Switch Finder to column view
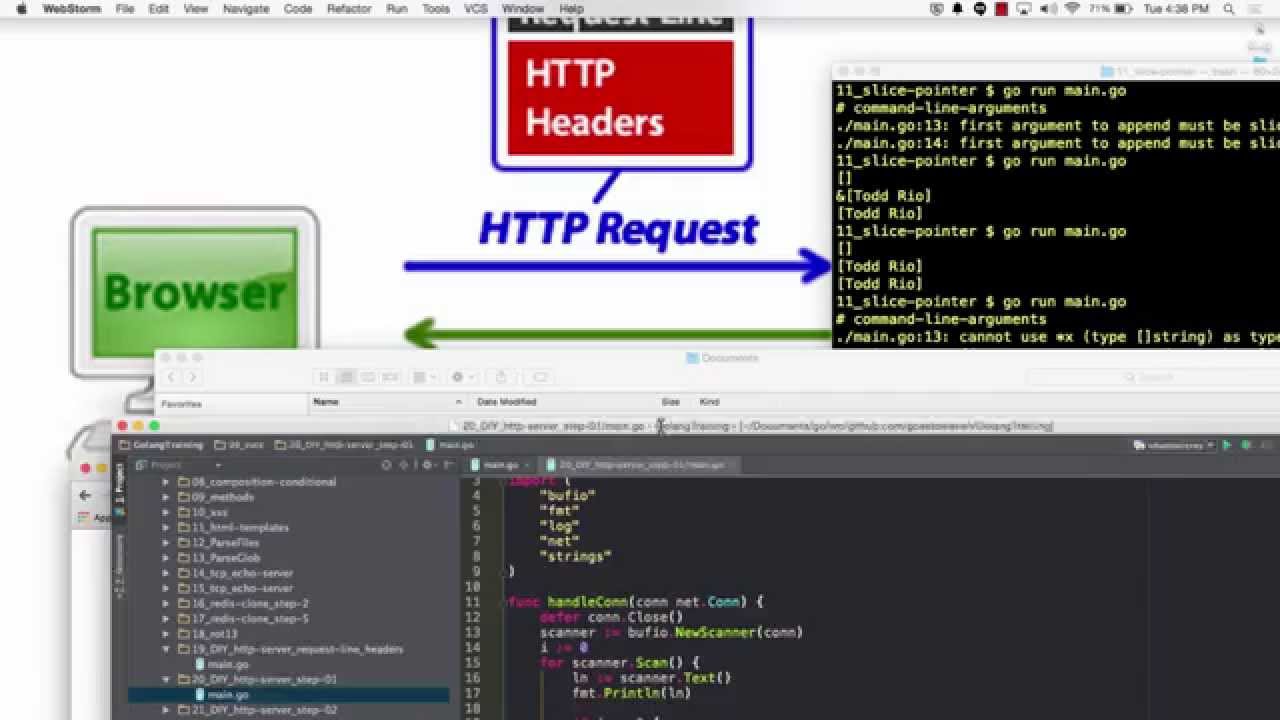Viewport: 1280px width, 720px height. coord(368,377)
